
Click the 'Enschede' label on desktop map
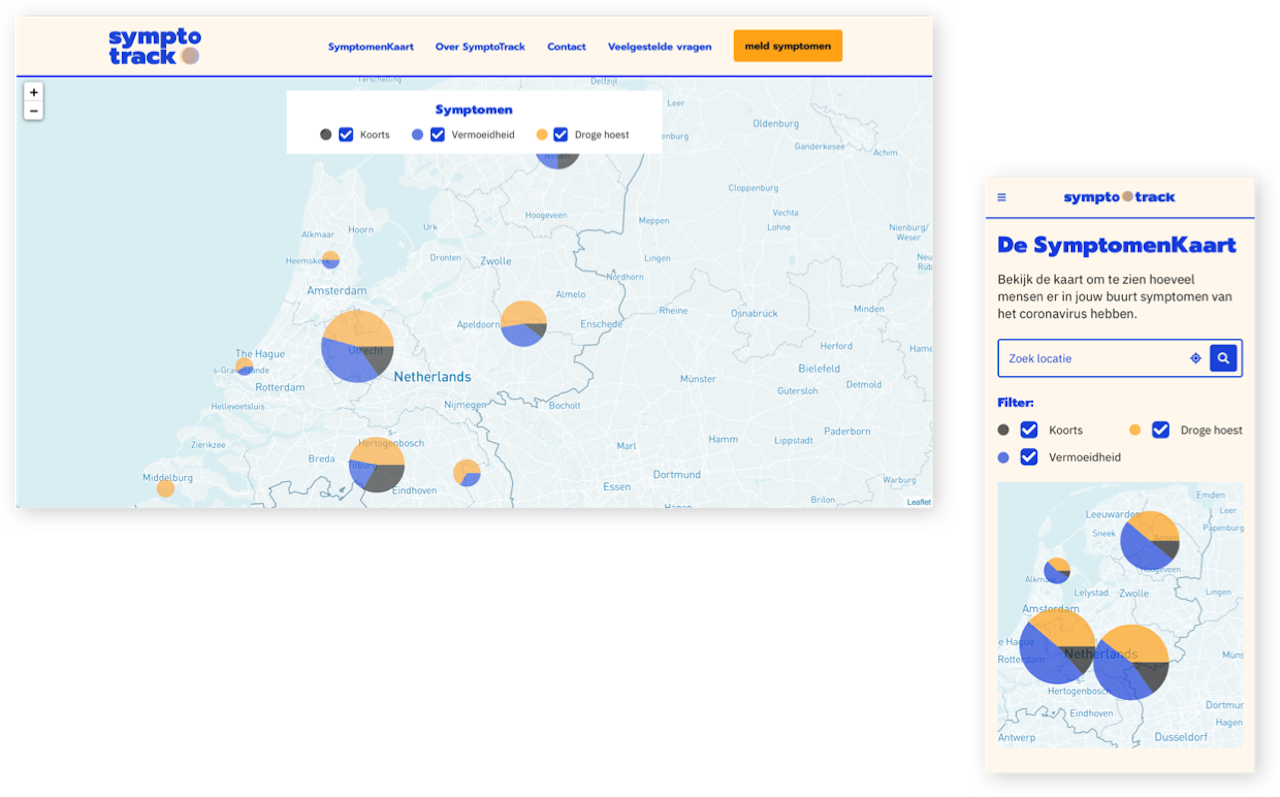click(602, 324)
